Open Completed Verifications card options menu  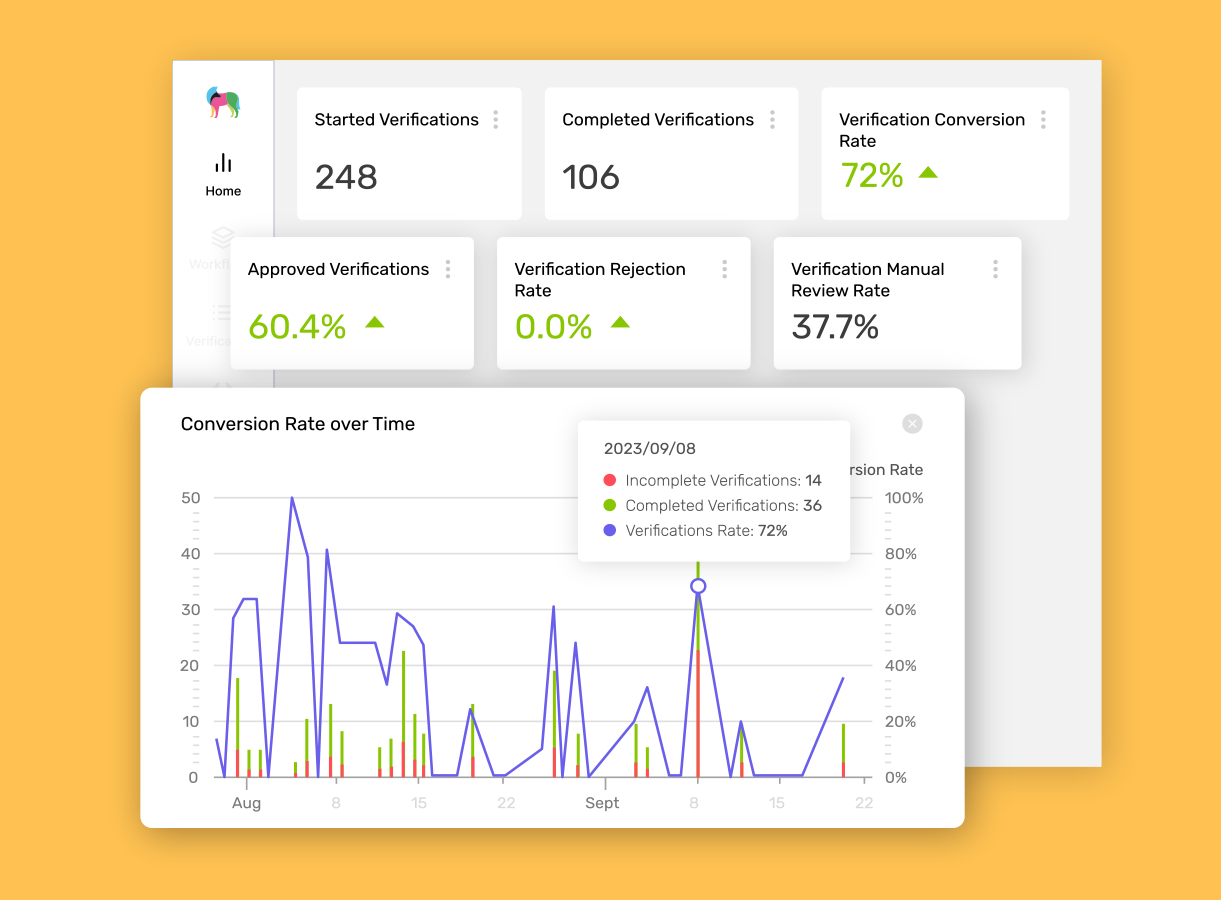(x=772, y=118)
